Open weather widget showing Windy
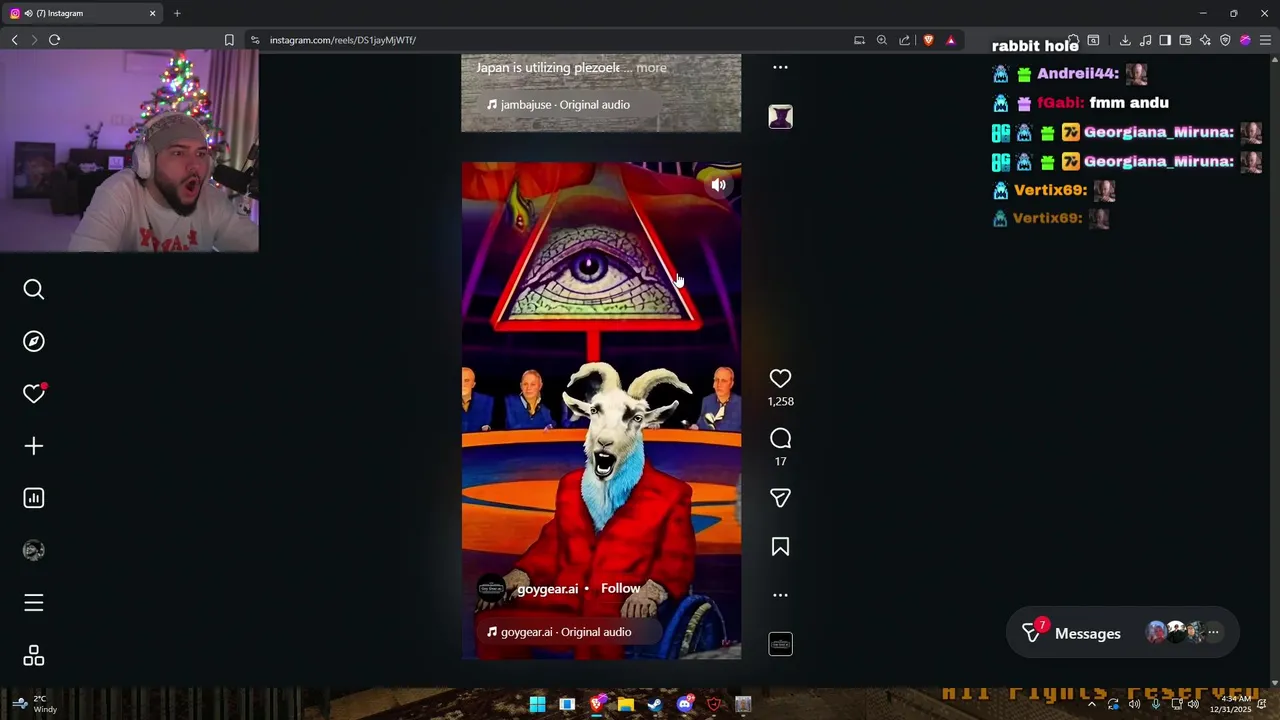Viewport: 1280px width, 720px height. [x=35, y=704]
